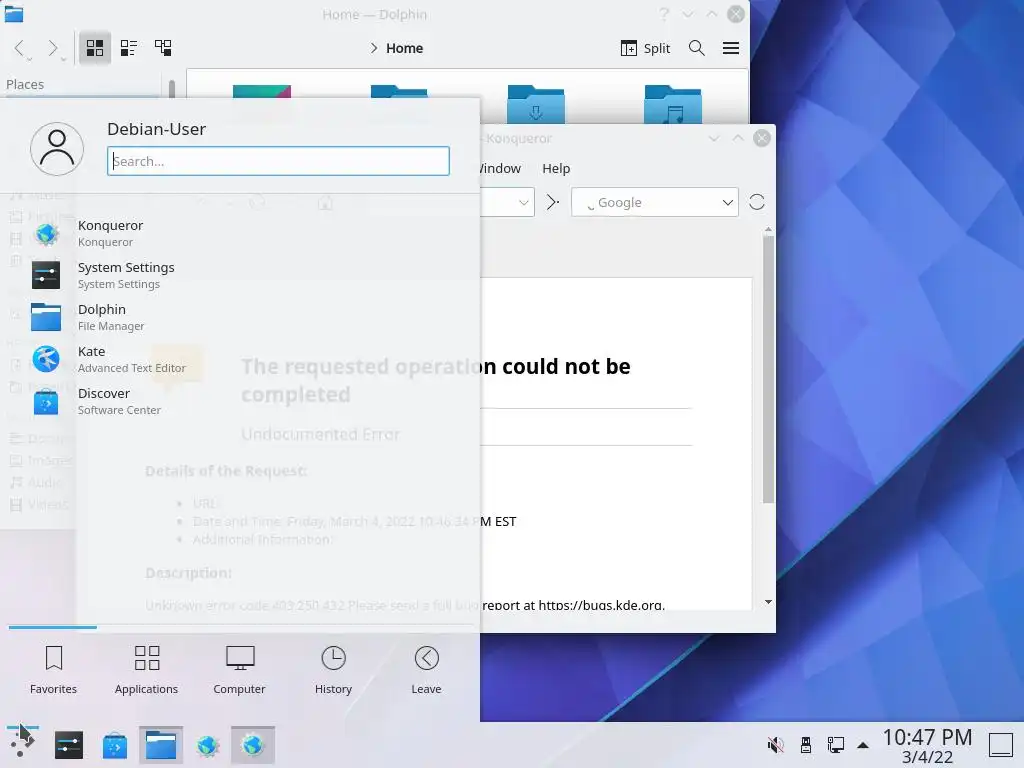Activate the running Konqueror taskbar window
The width and height of the screenshot is (1024, 768).
253,745
